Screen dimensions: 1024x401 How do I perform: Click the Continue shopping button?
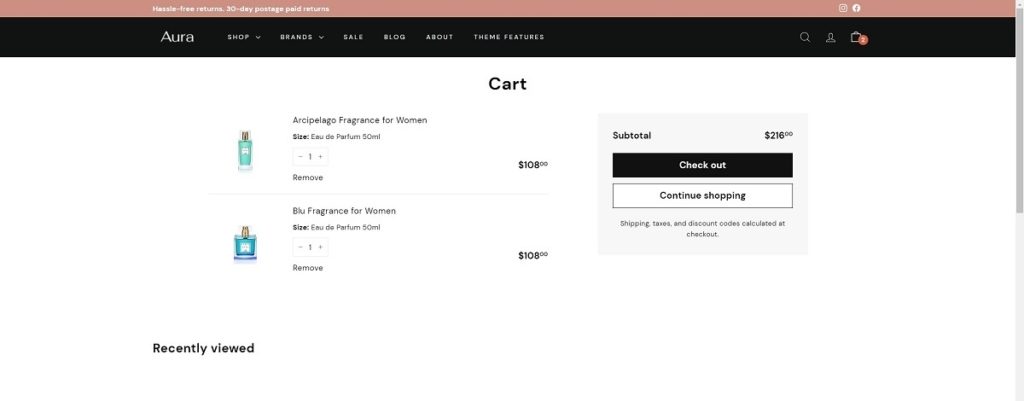[702, 195]
